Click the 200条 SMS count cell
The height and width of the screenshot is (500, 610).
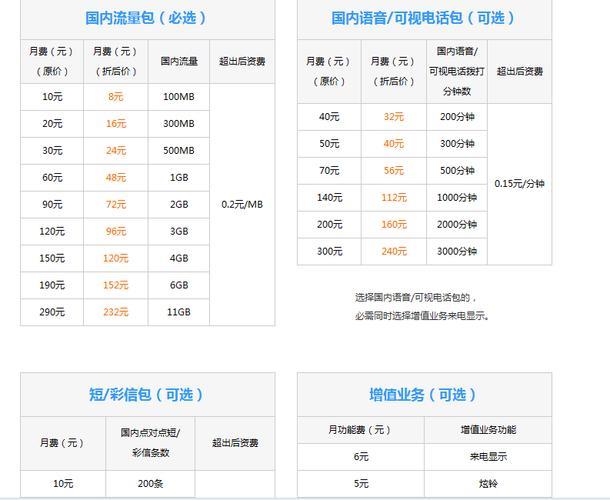(150, 483)
